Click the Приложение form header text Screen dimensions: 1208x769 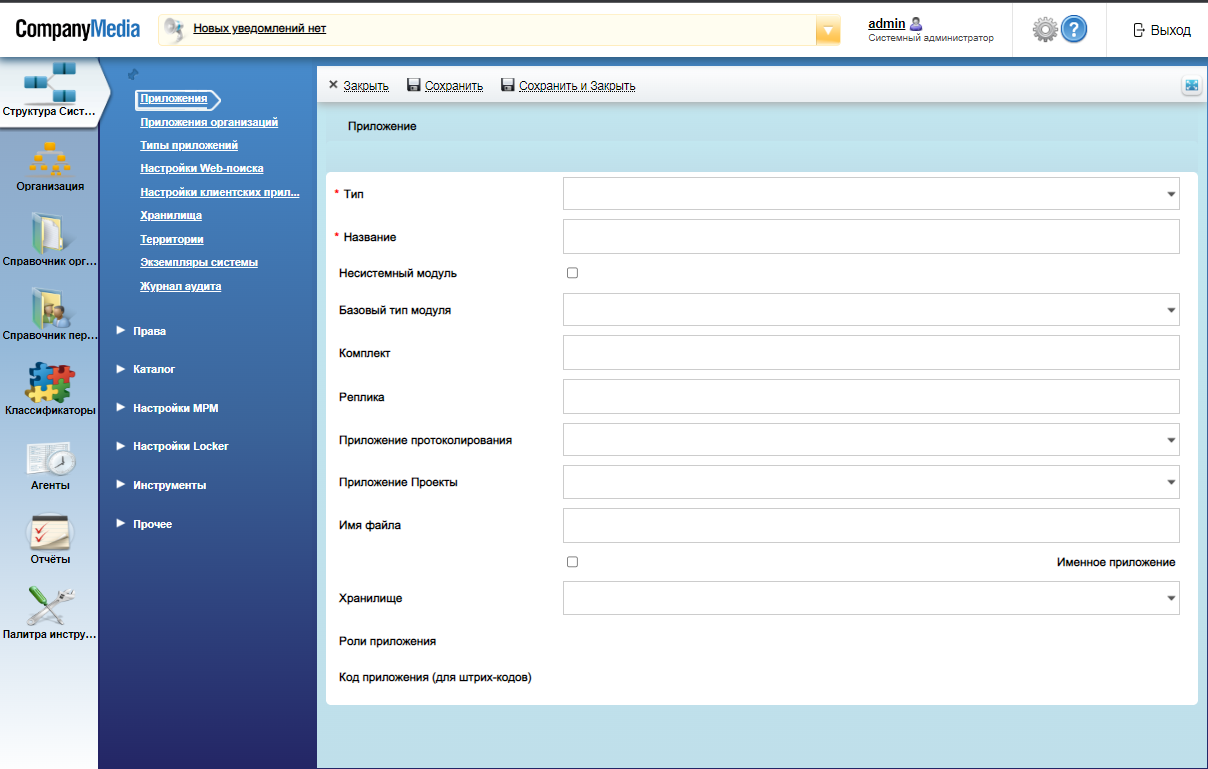(x=382, y=127)
